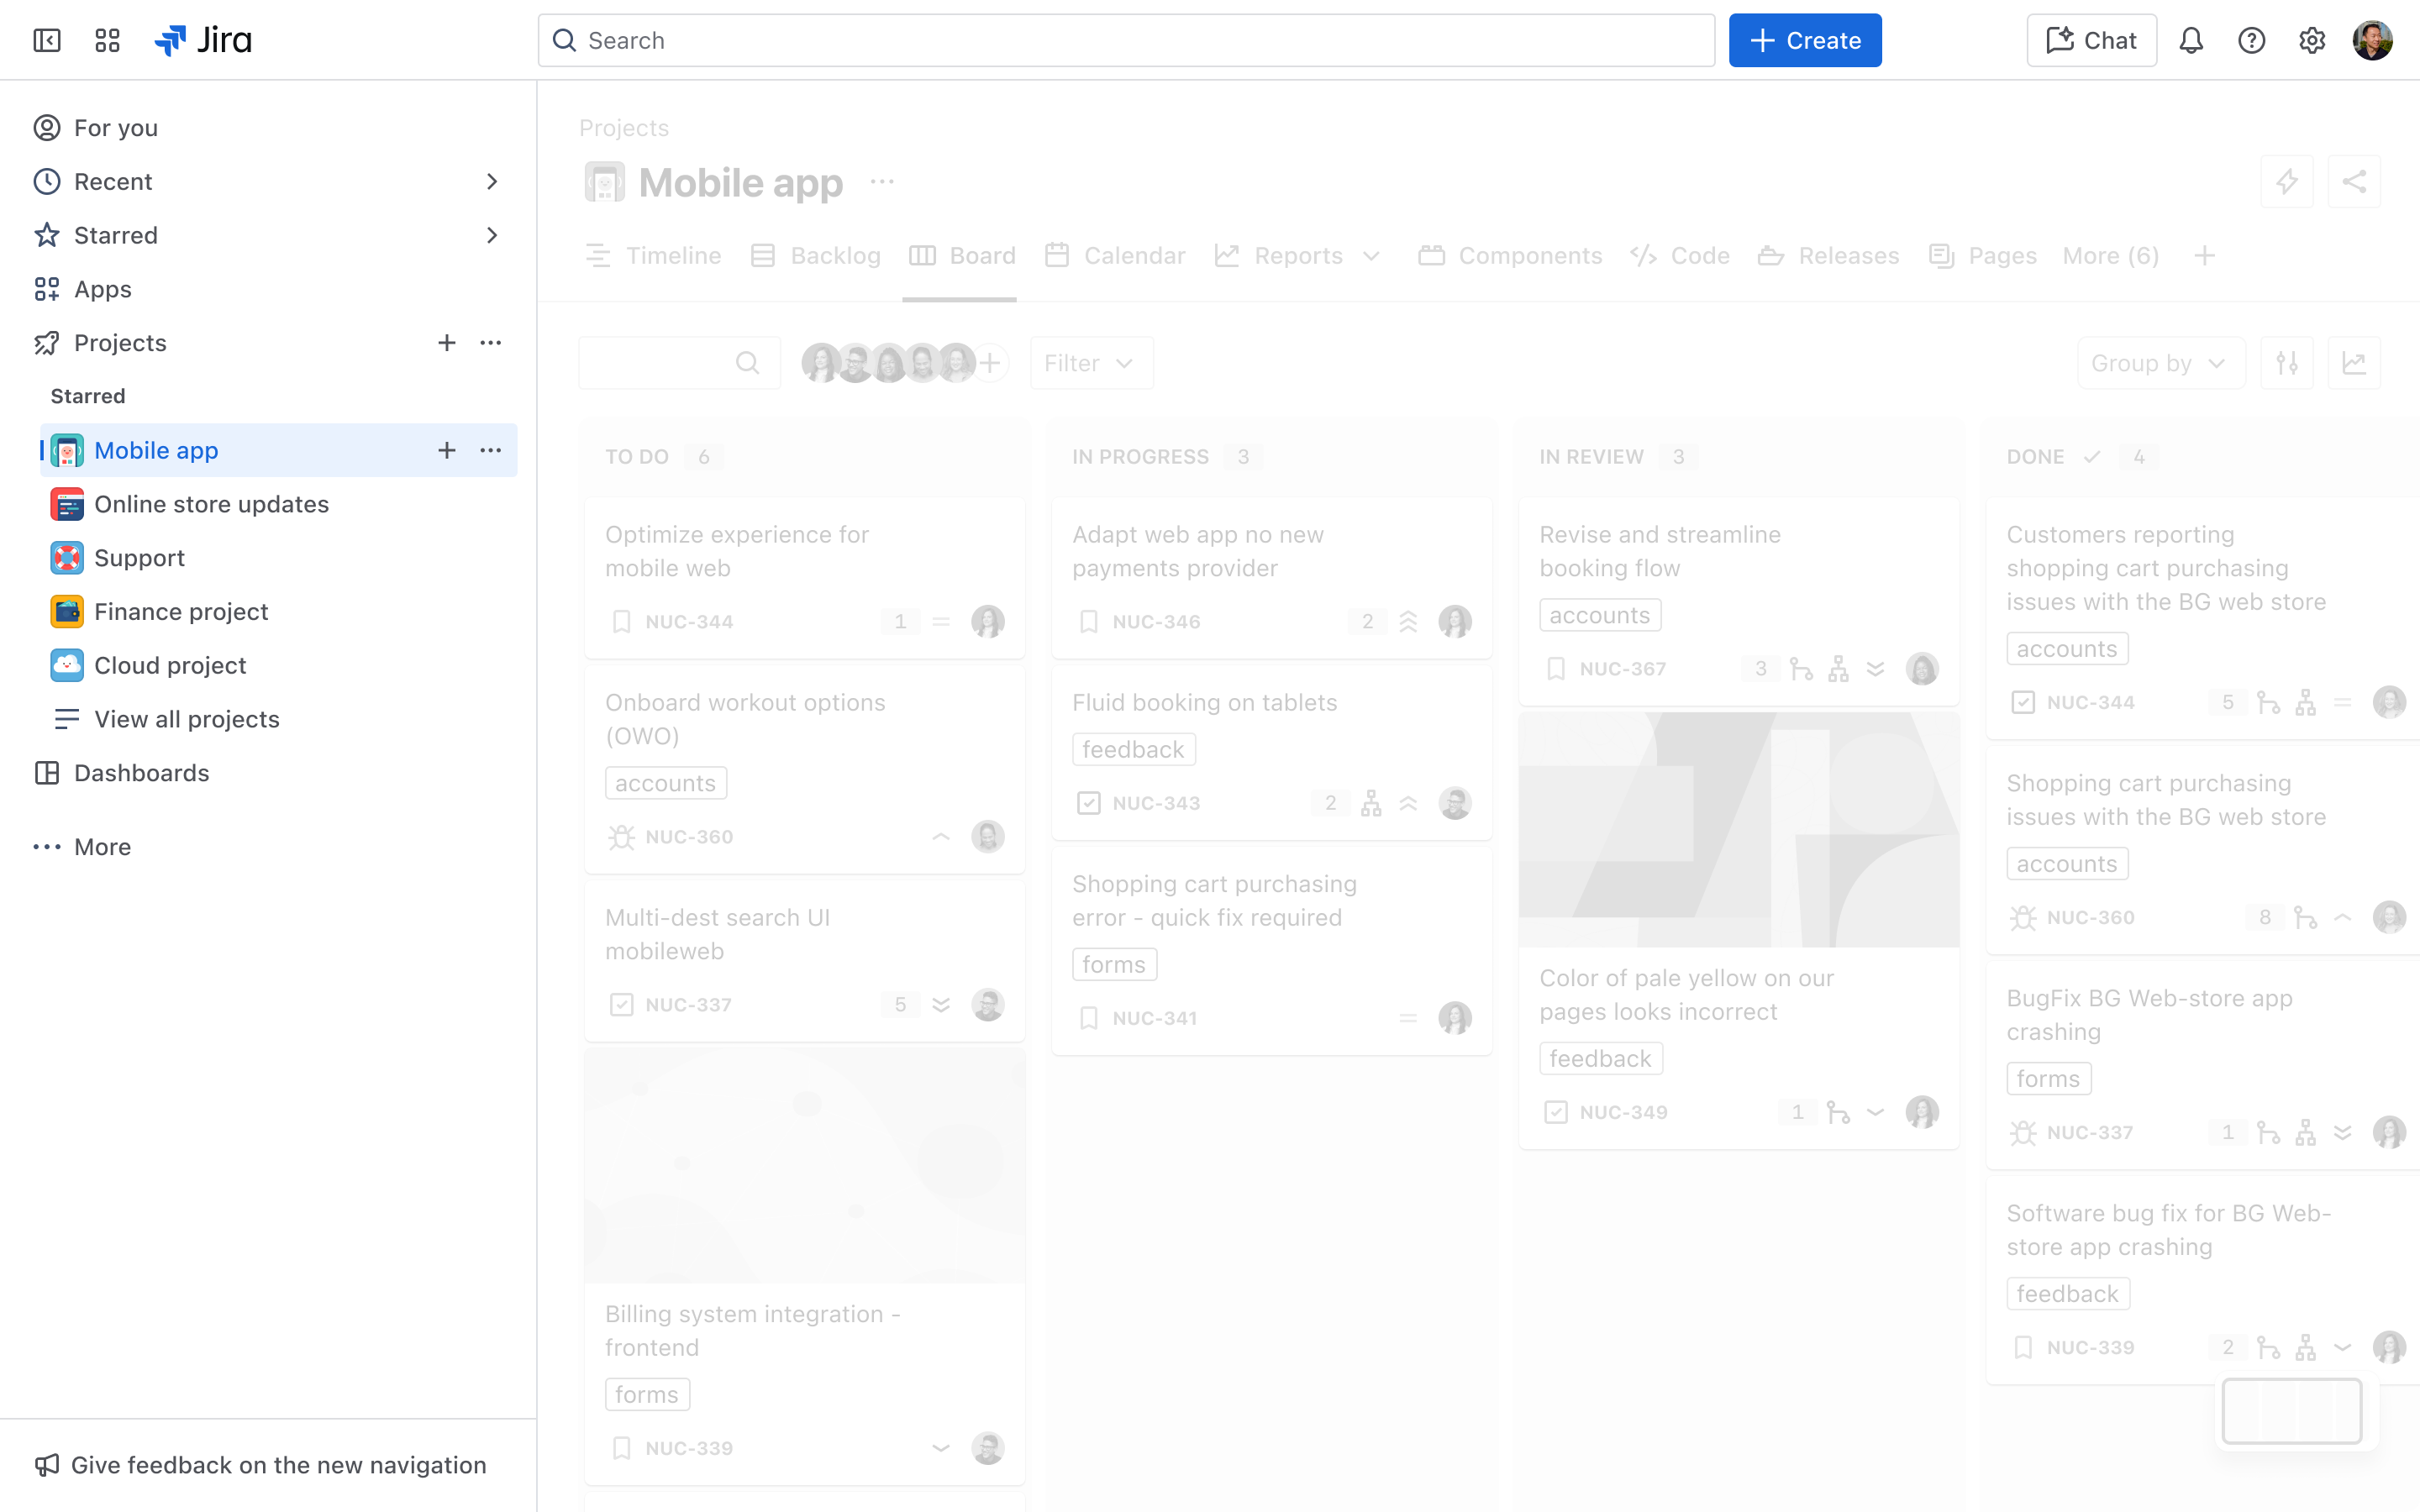
Task: Switch to the Timeline tab
Action: tap(672, 256)
